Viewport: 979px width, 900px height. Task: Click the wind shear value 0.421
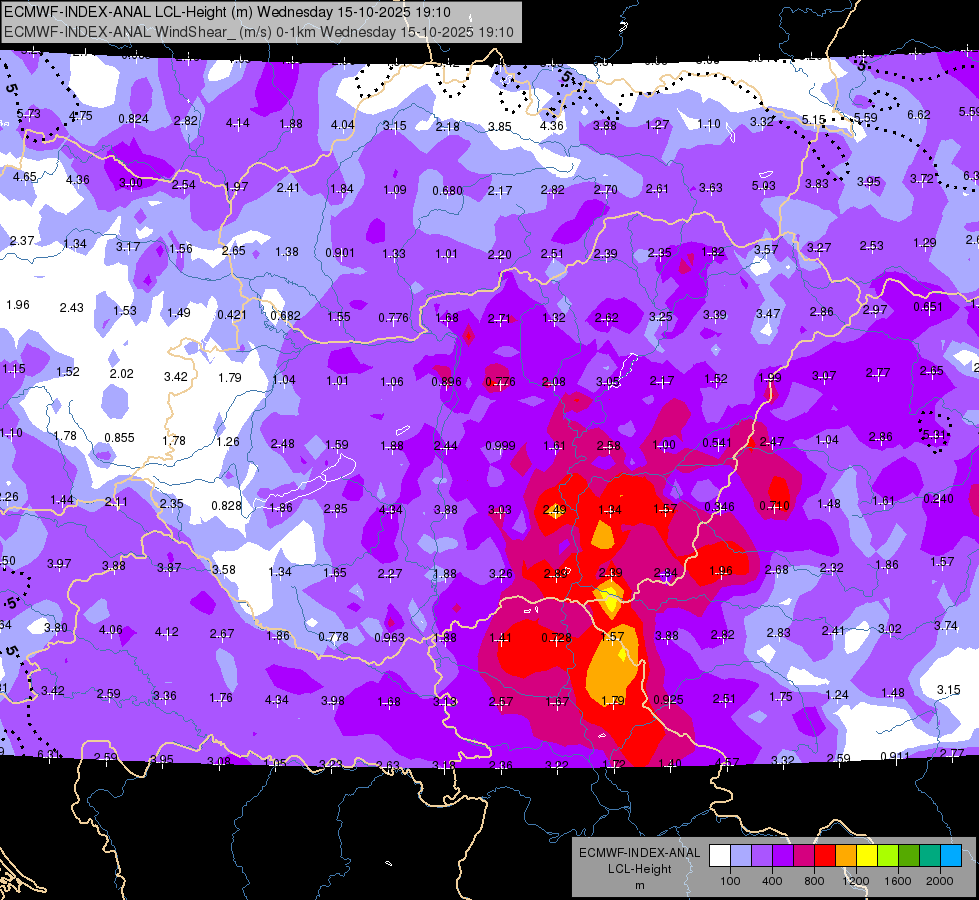point(232,315)
